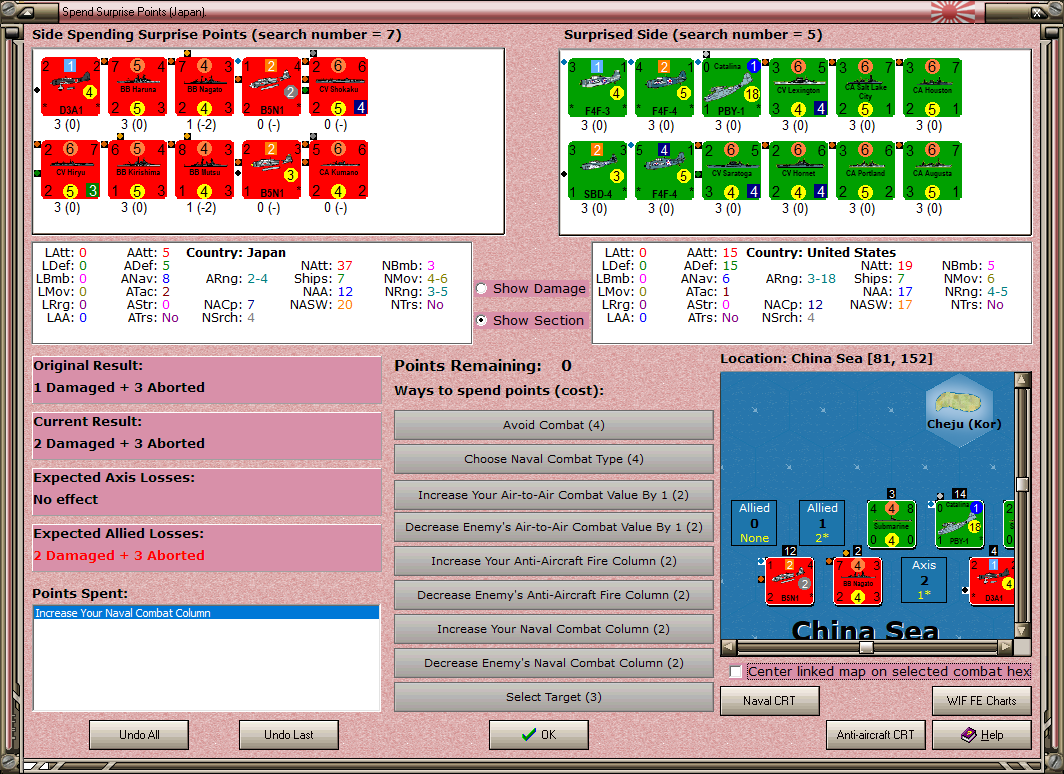Select the spent-points list entry Increase Your Naval Combat Column
The width and height of the screenshot is (1064, 774).
pos(206,613)
